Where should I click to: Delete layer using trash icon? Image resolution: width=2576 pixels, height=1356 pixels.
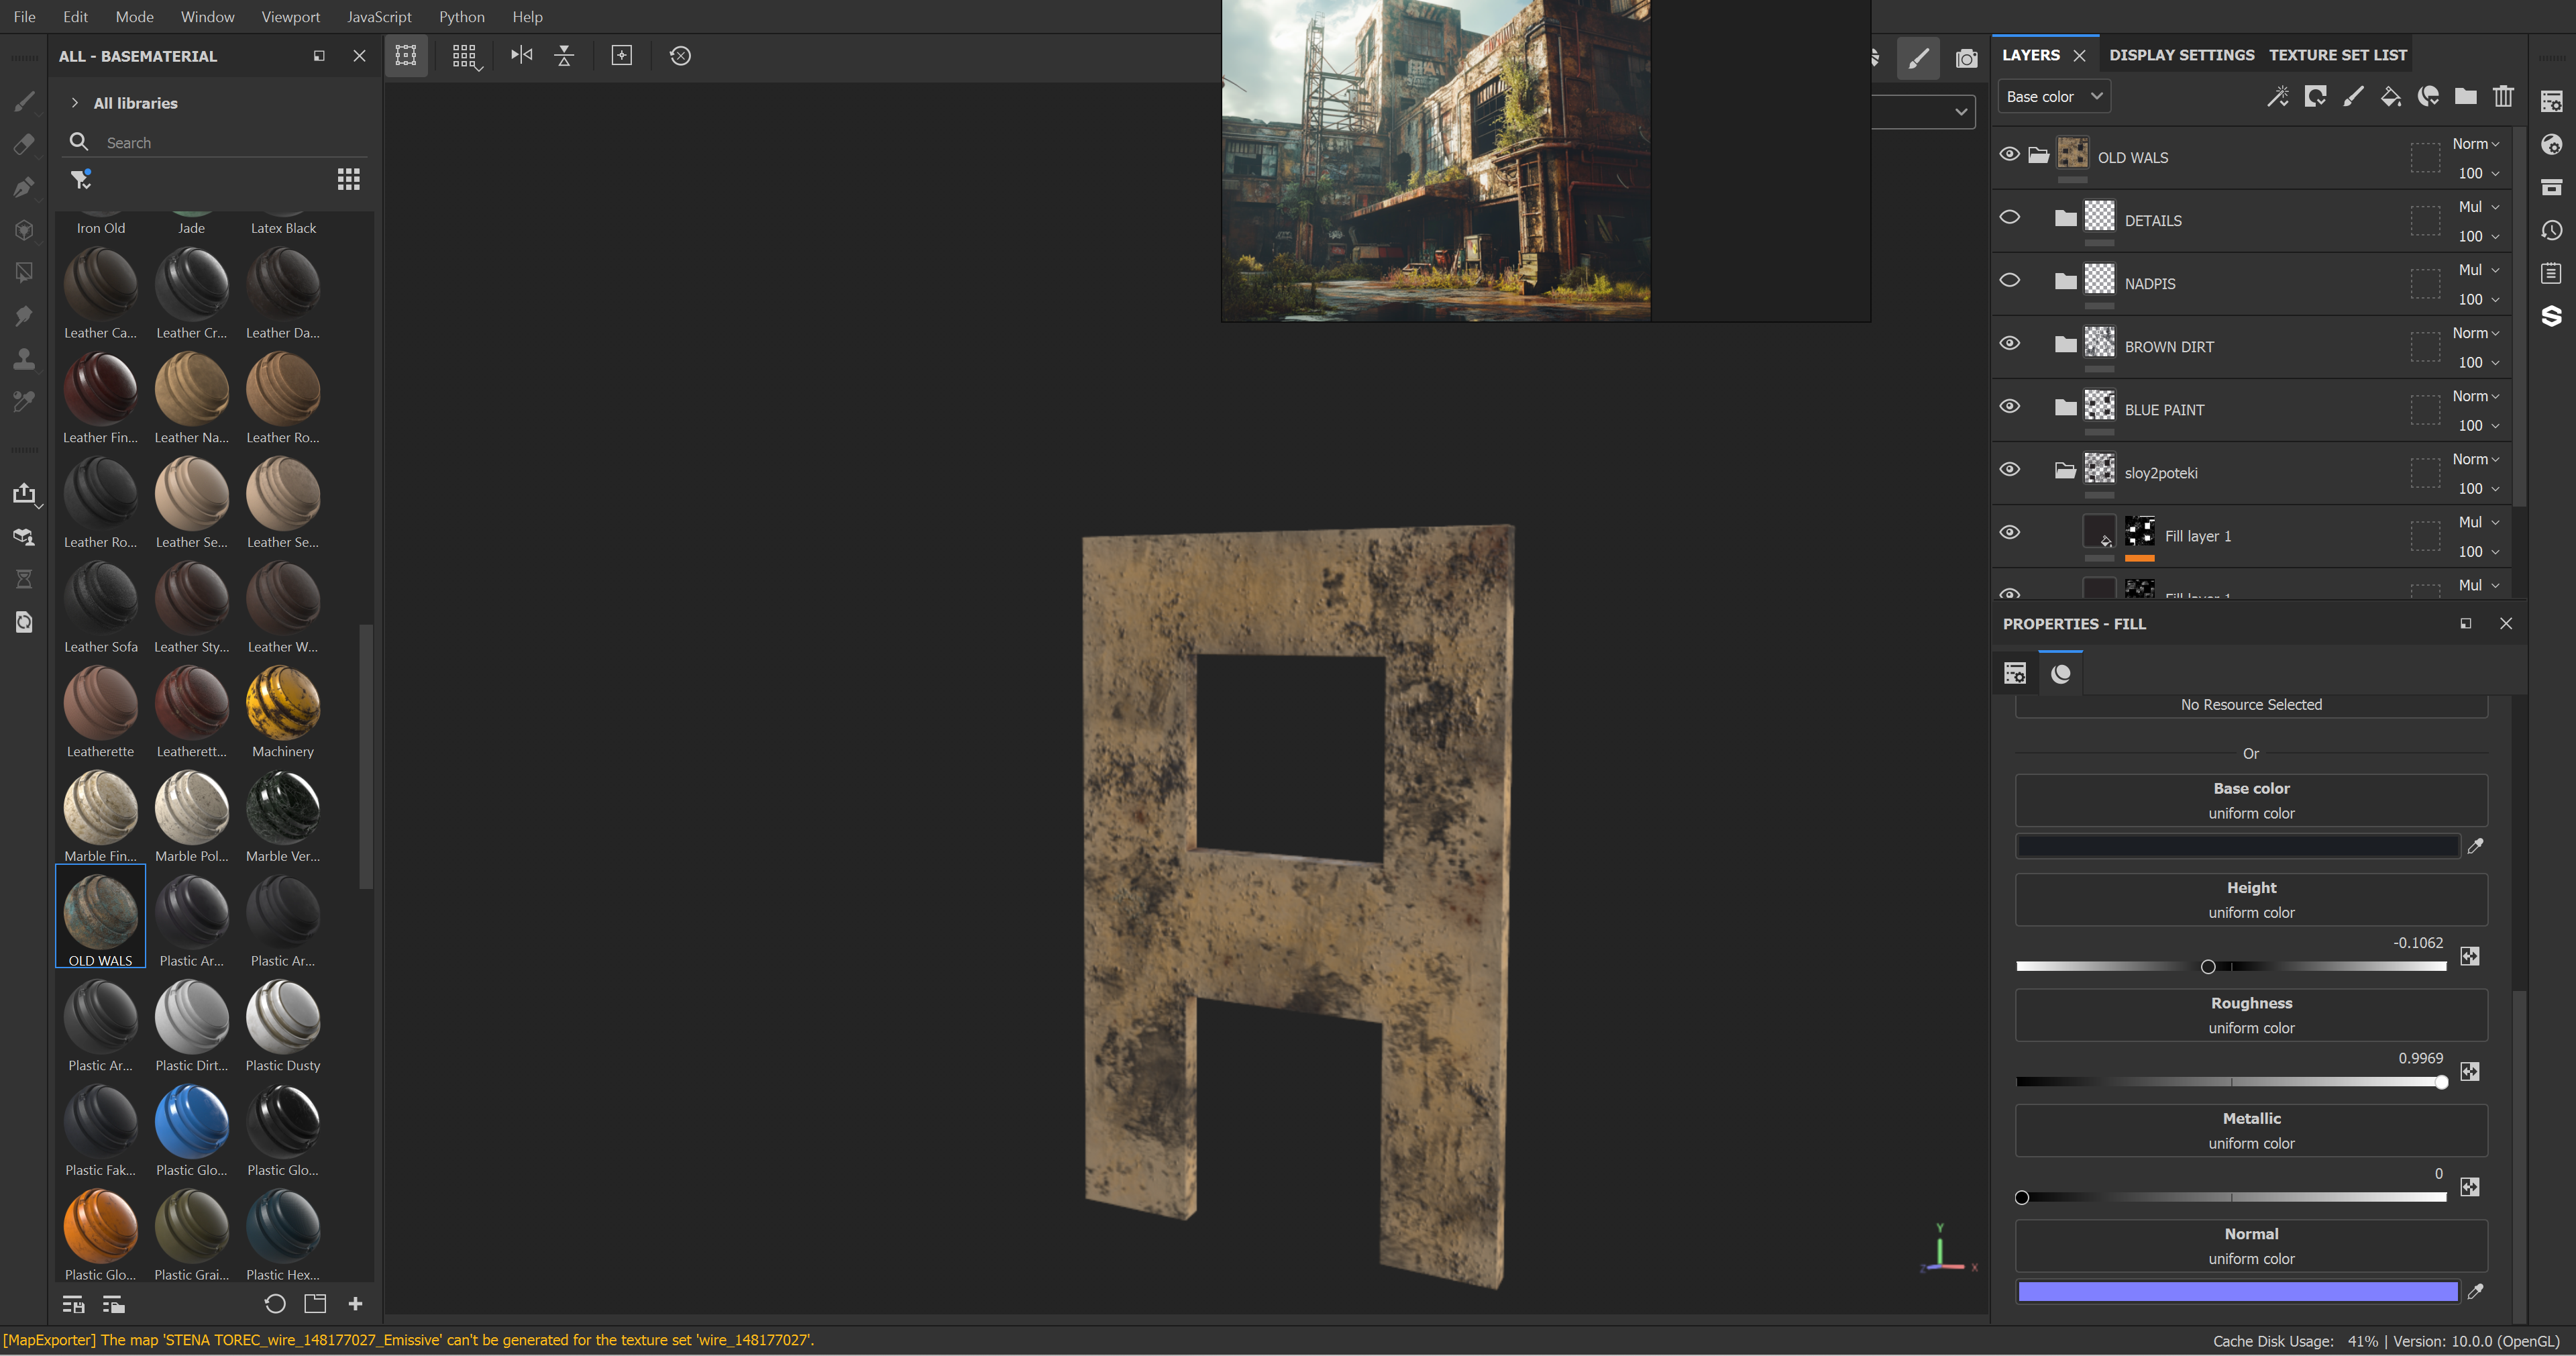[x=2503, y=97]
